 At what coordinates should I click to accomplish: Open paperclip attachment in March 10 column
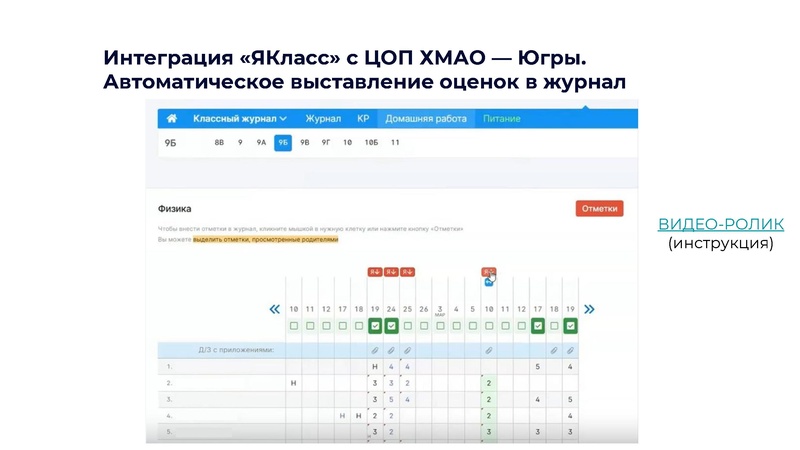coord(489,351)
